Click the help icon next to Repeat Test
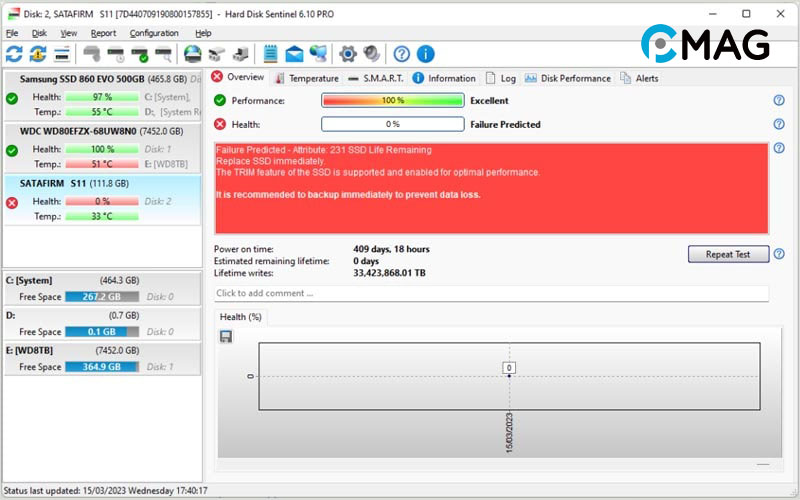Screen dimensions: 800x500 click(779, 254)
